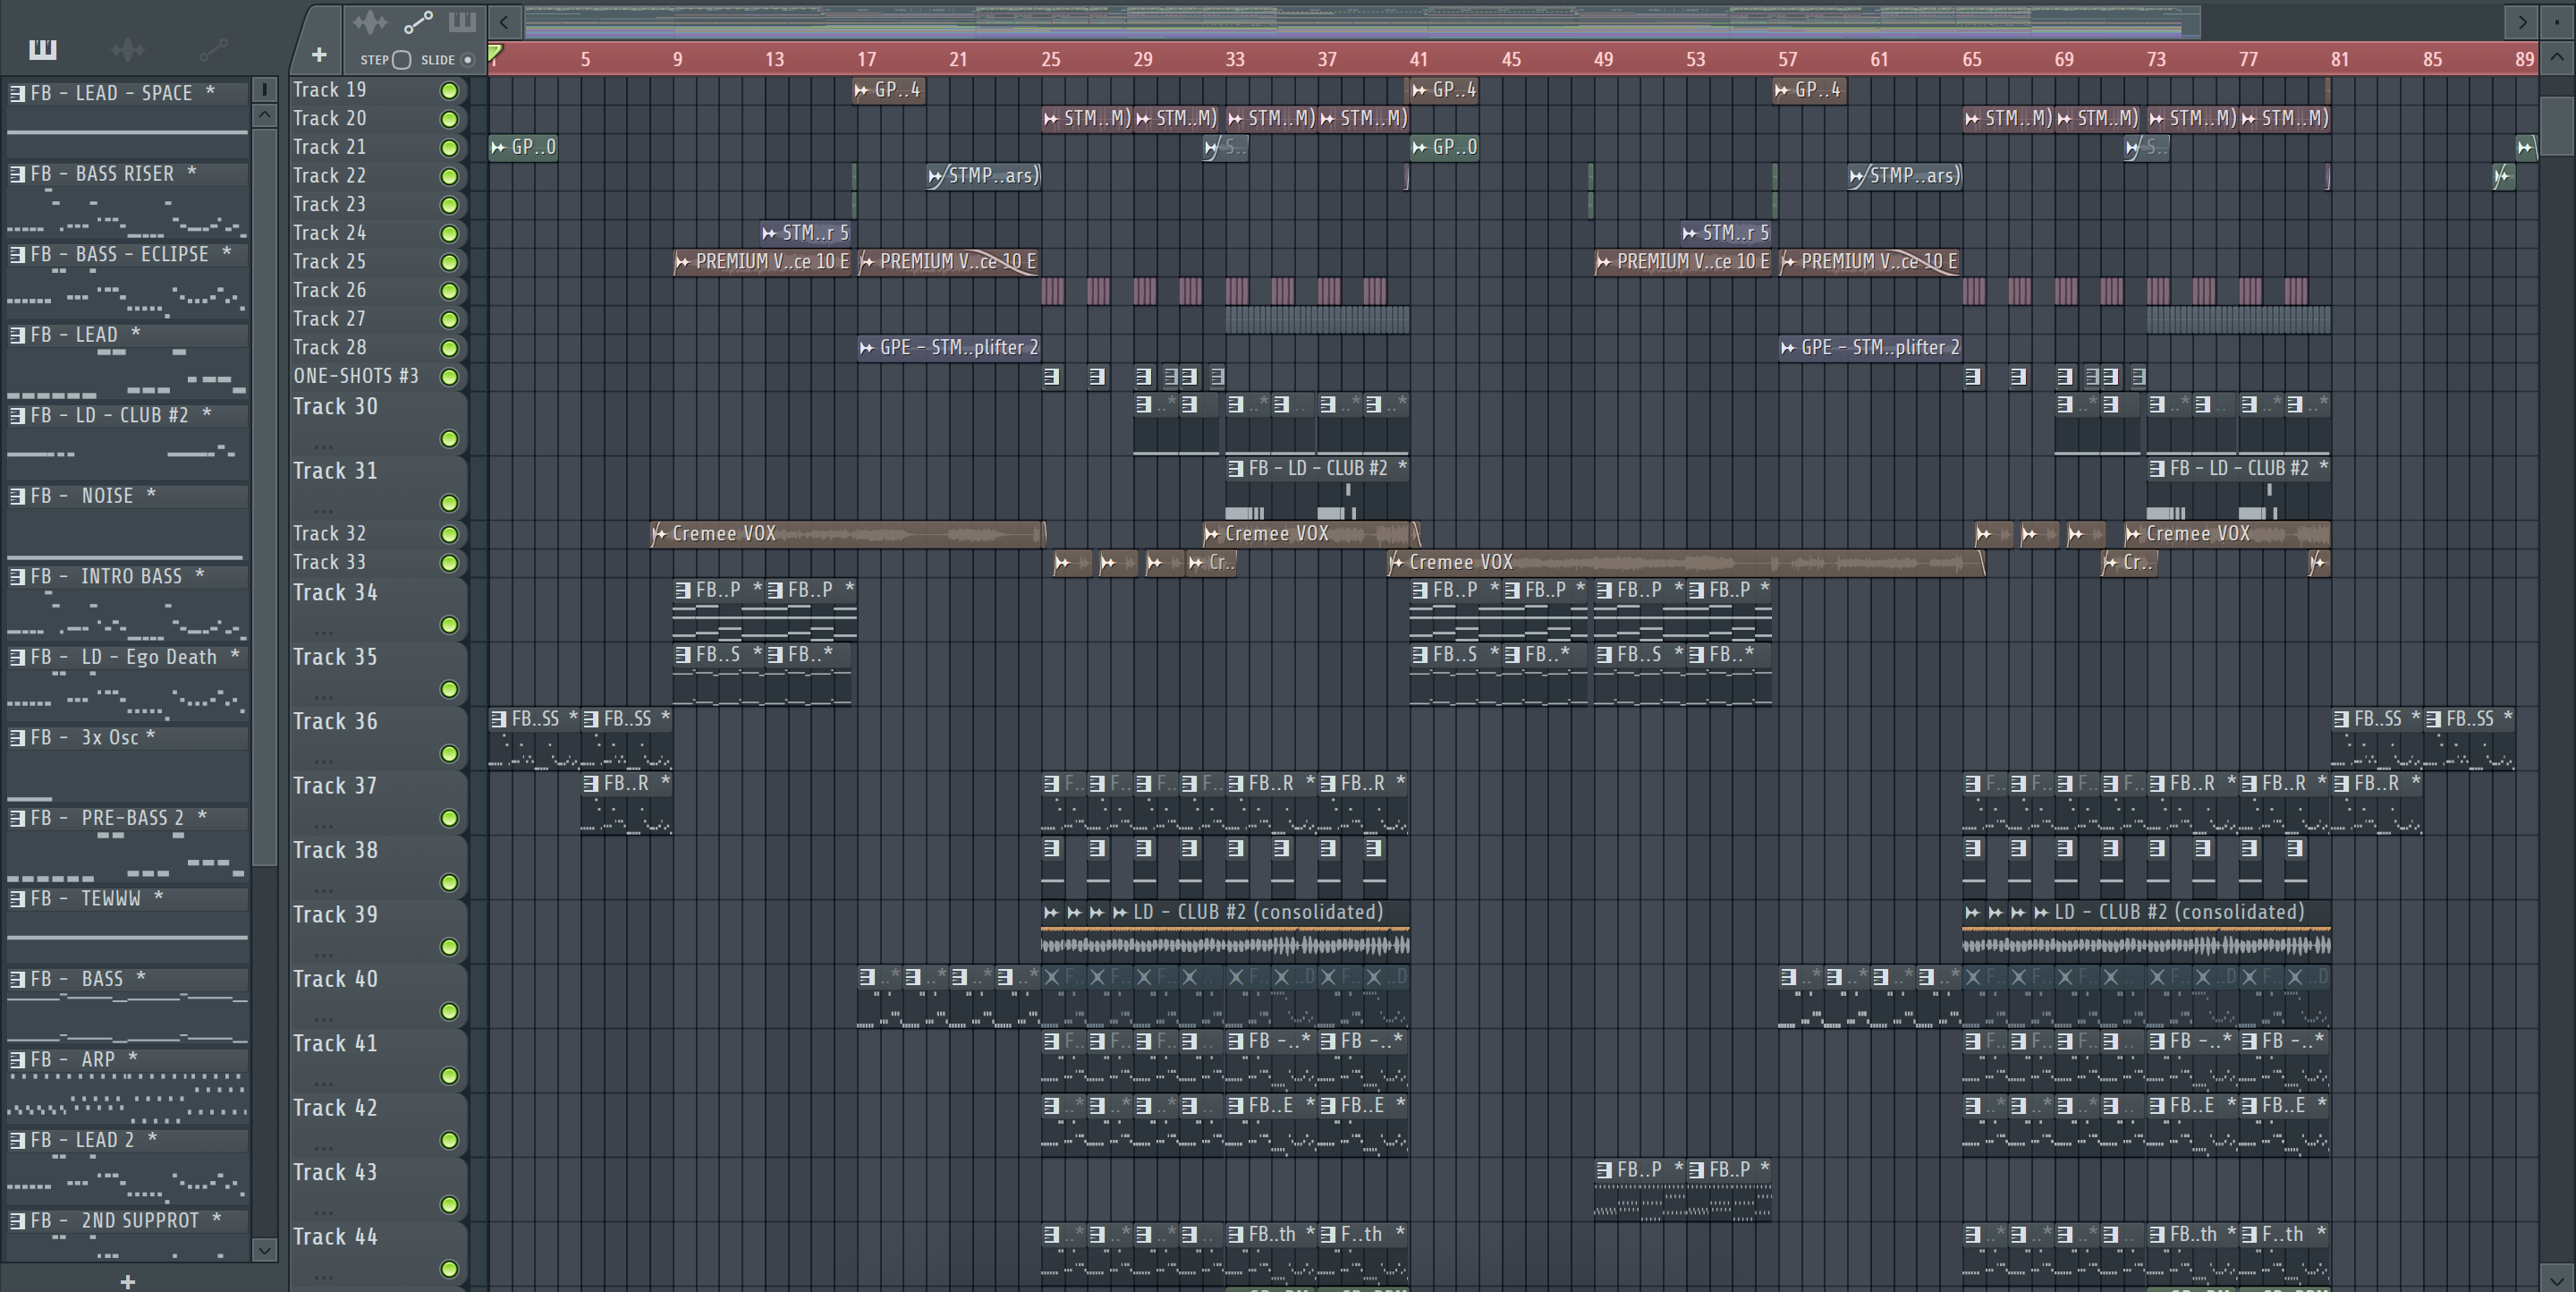This screenshot has height=1292, width=2576.
Task: Select the FB - PRE-BASS 2 pattern
Action: tap(127, 819)
